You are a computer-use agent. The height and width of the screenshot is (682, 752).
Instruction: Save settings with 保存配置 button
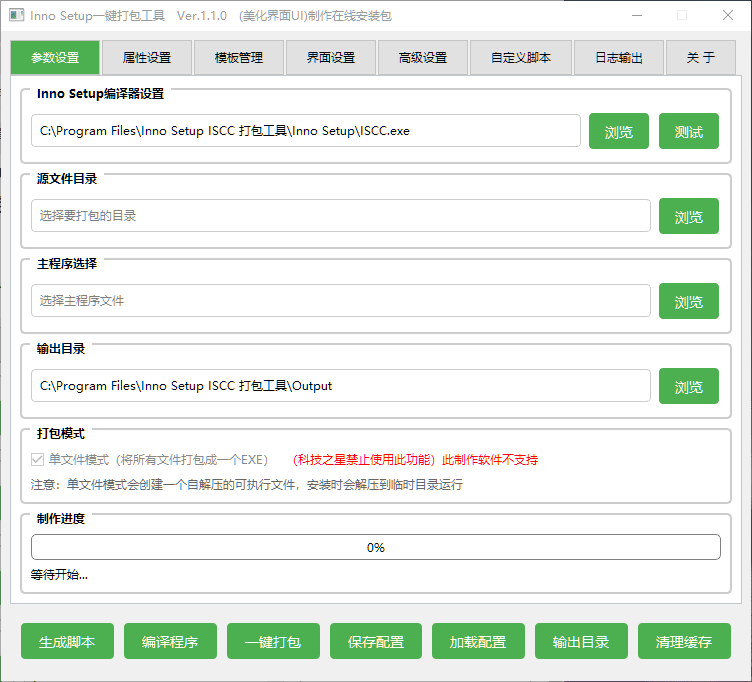point(376,642)
